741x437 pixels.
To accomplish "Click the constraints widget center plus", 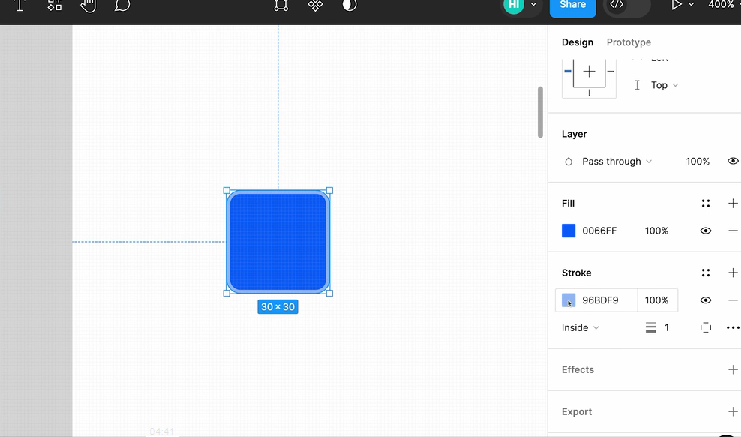I will pos(589,72).
